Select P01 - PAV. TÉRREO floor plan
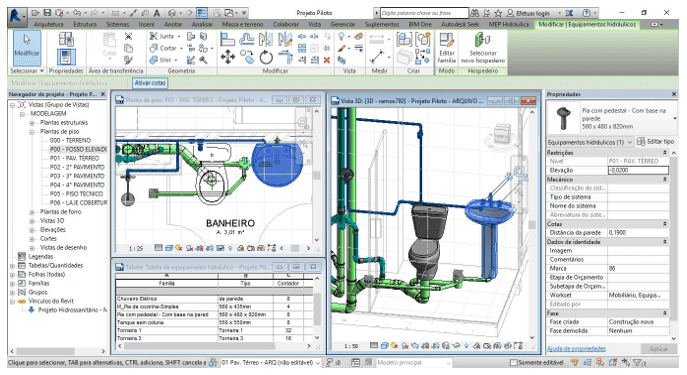 coord(74,158)
